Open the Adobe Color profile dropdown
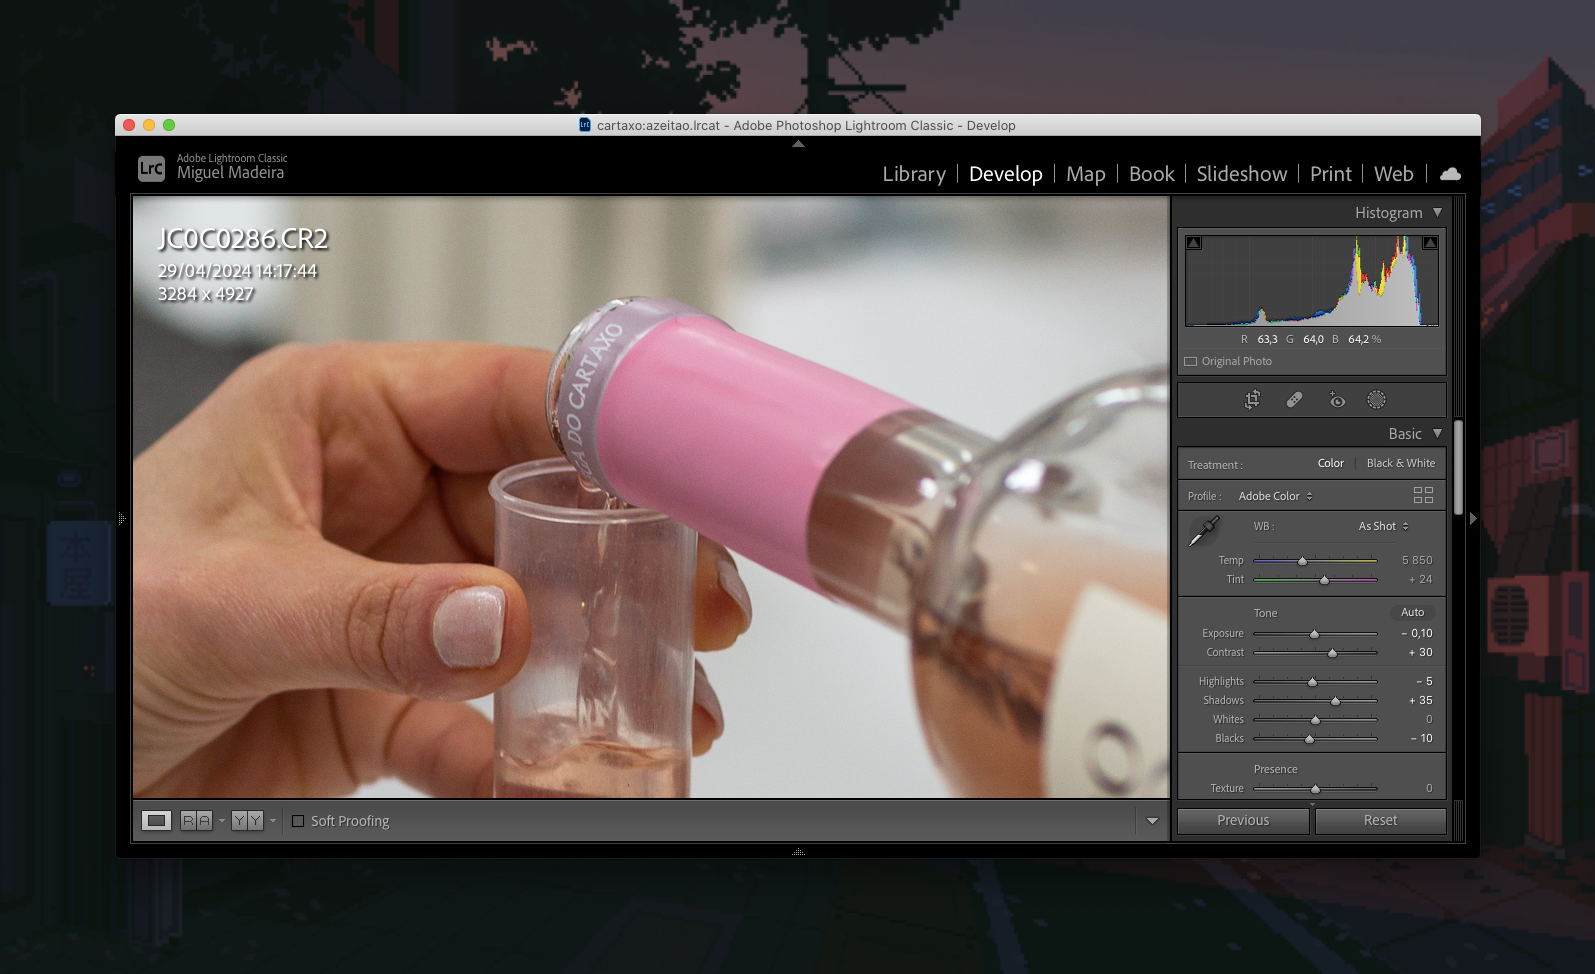The image size is (1595, 974). click(x=1276, y=496)
